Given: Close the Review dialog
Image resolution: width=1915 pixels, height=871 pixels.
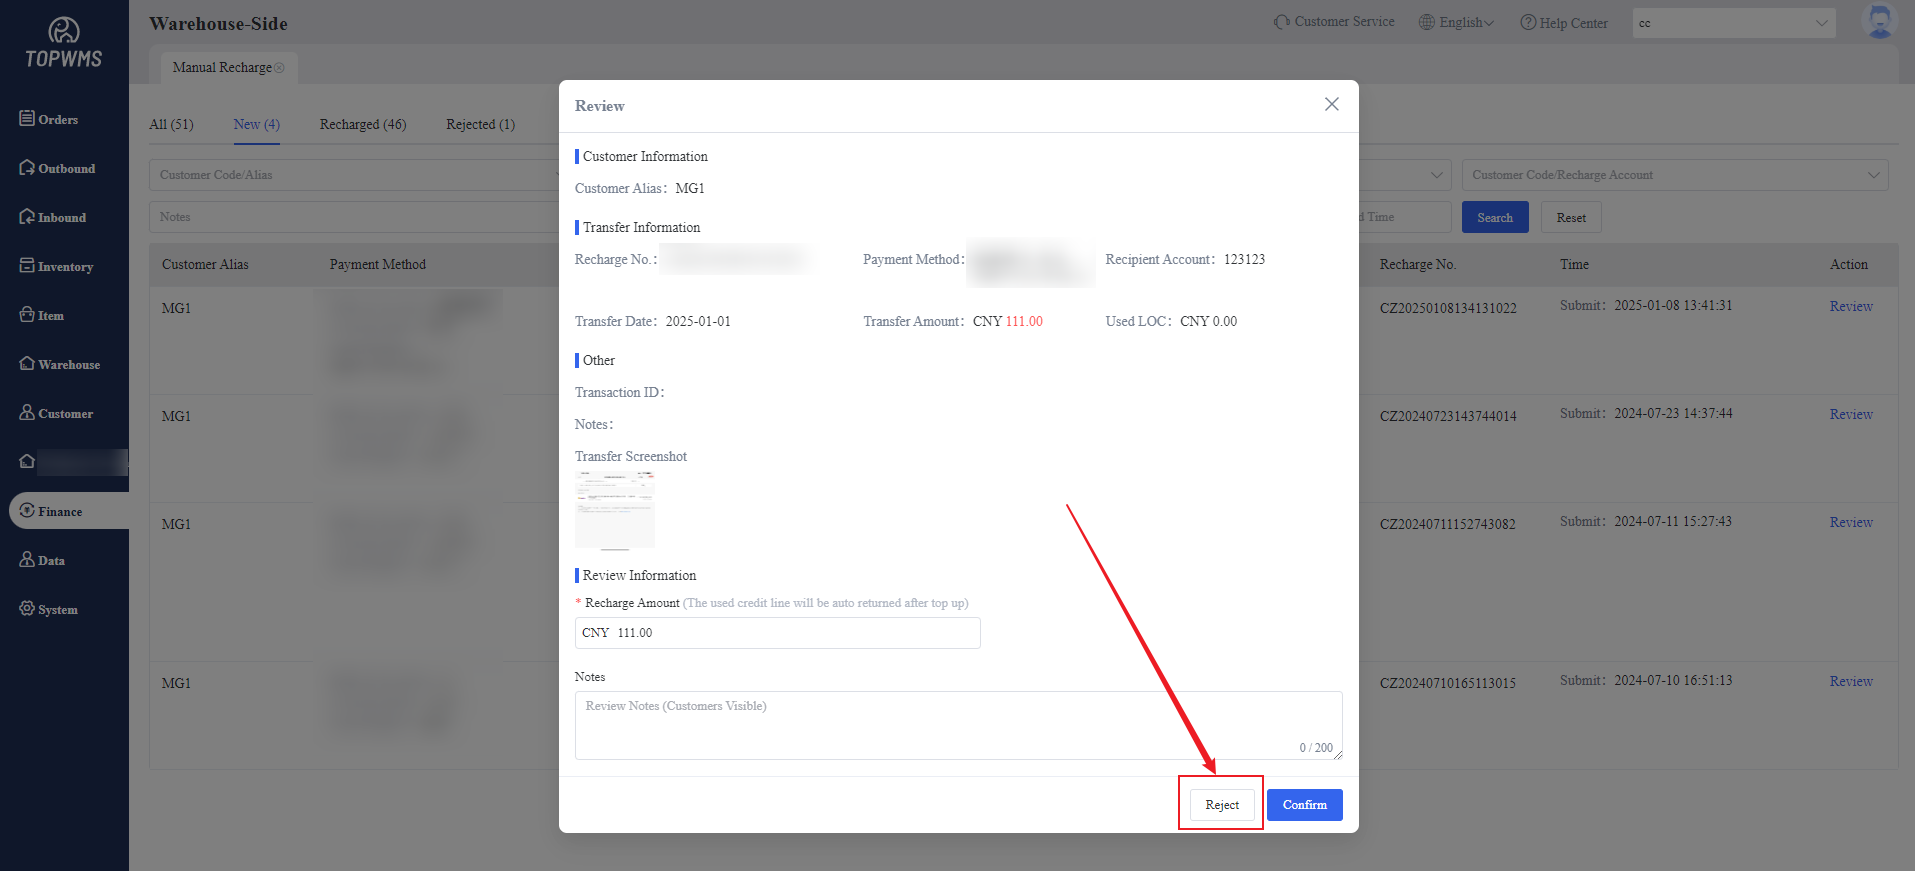Looking at the screenshot, I should 1331,104.
